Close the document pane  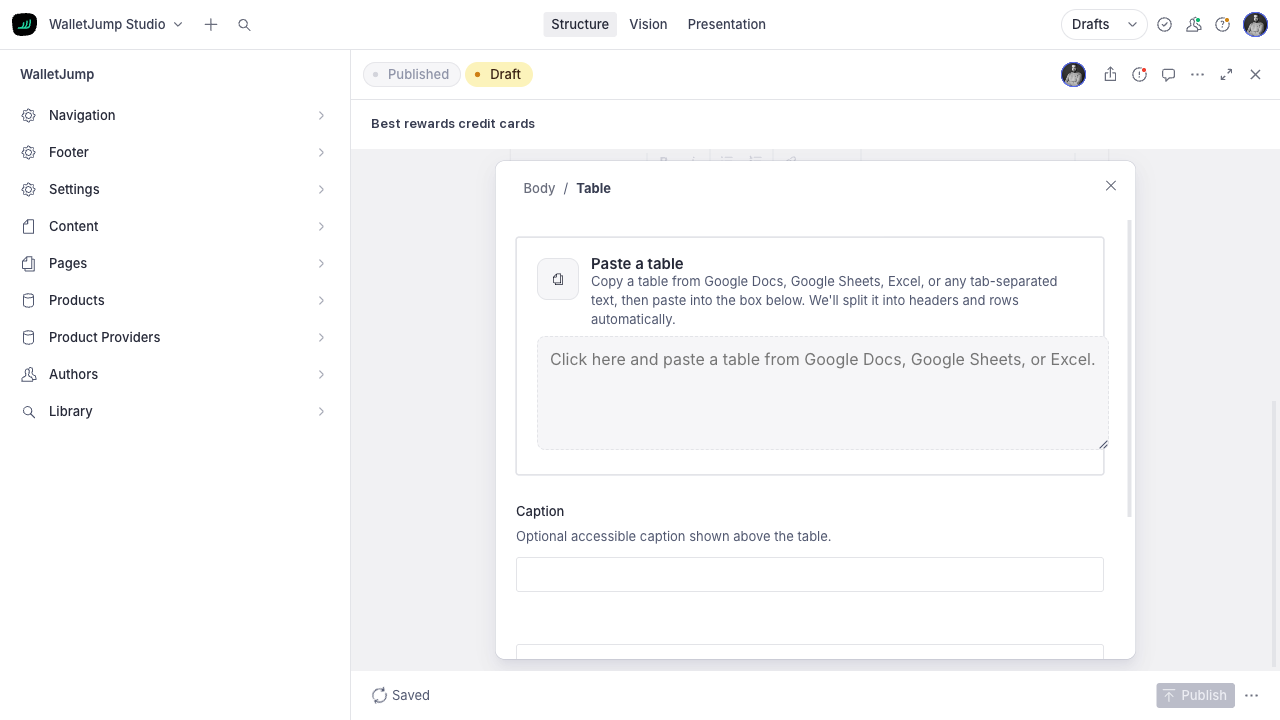(1255, 74)
